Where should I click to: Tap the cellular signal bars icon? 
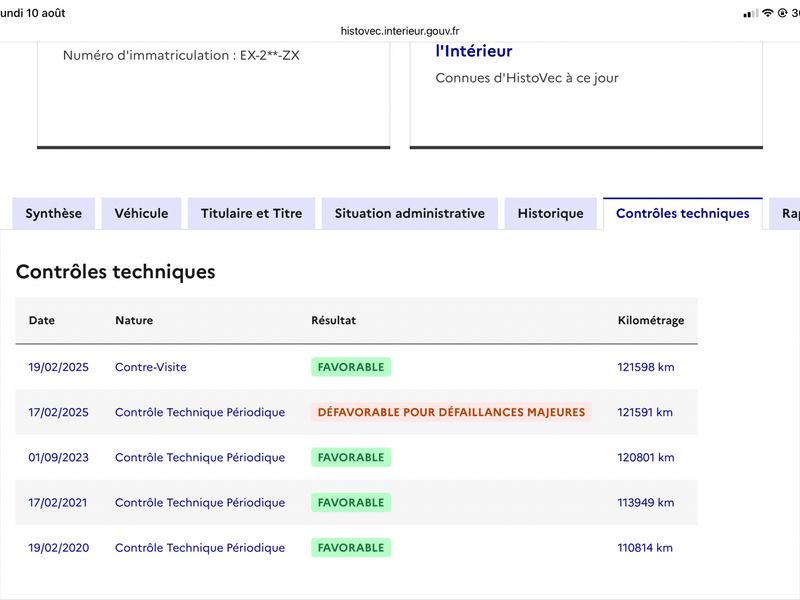751,14
